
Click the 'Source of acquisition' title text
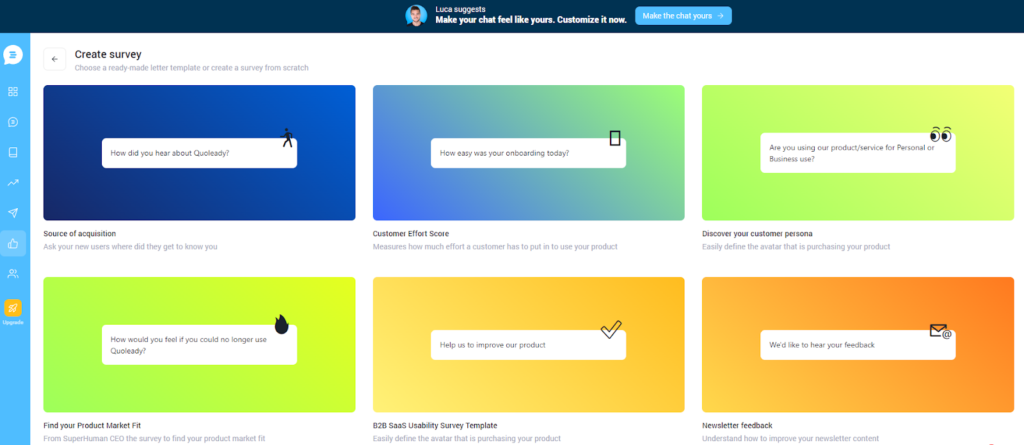(x=80, y=233)
